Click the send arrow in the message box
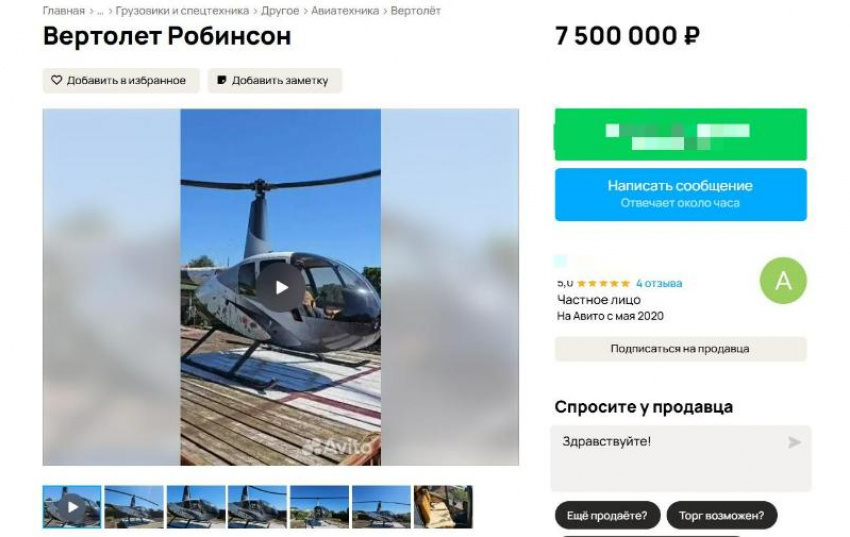The image size is (850, 537). pos(794,442)
